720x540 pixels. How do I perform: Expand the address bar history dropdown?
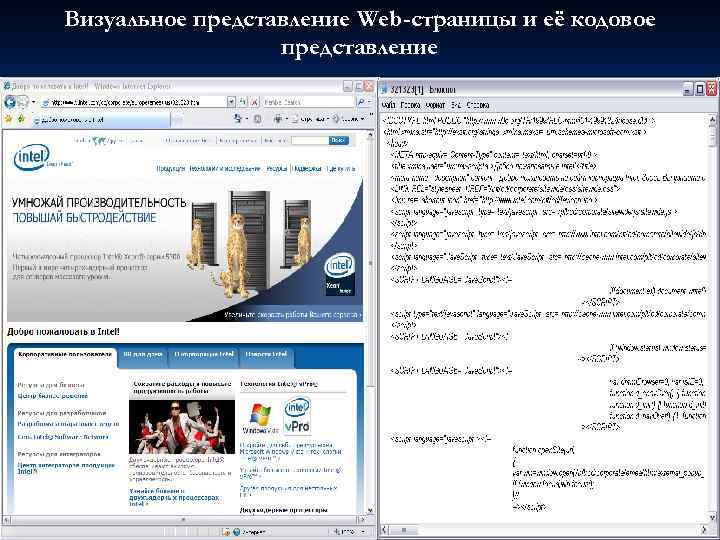click(x=231, y=102)
